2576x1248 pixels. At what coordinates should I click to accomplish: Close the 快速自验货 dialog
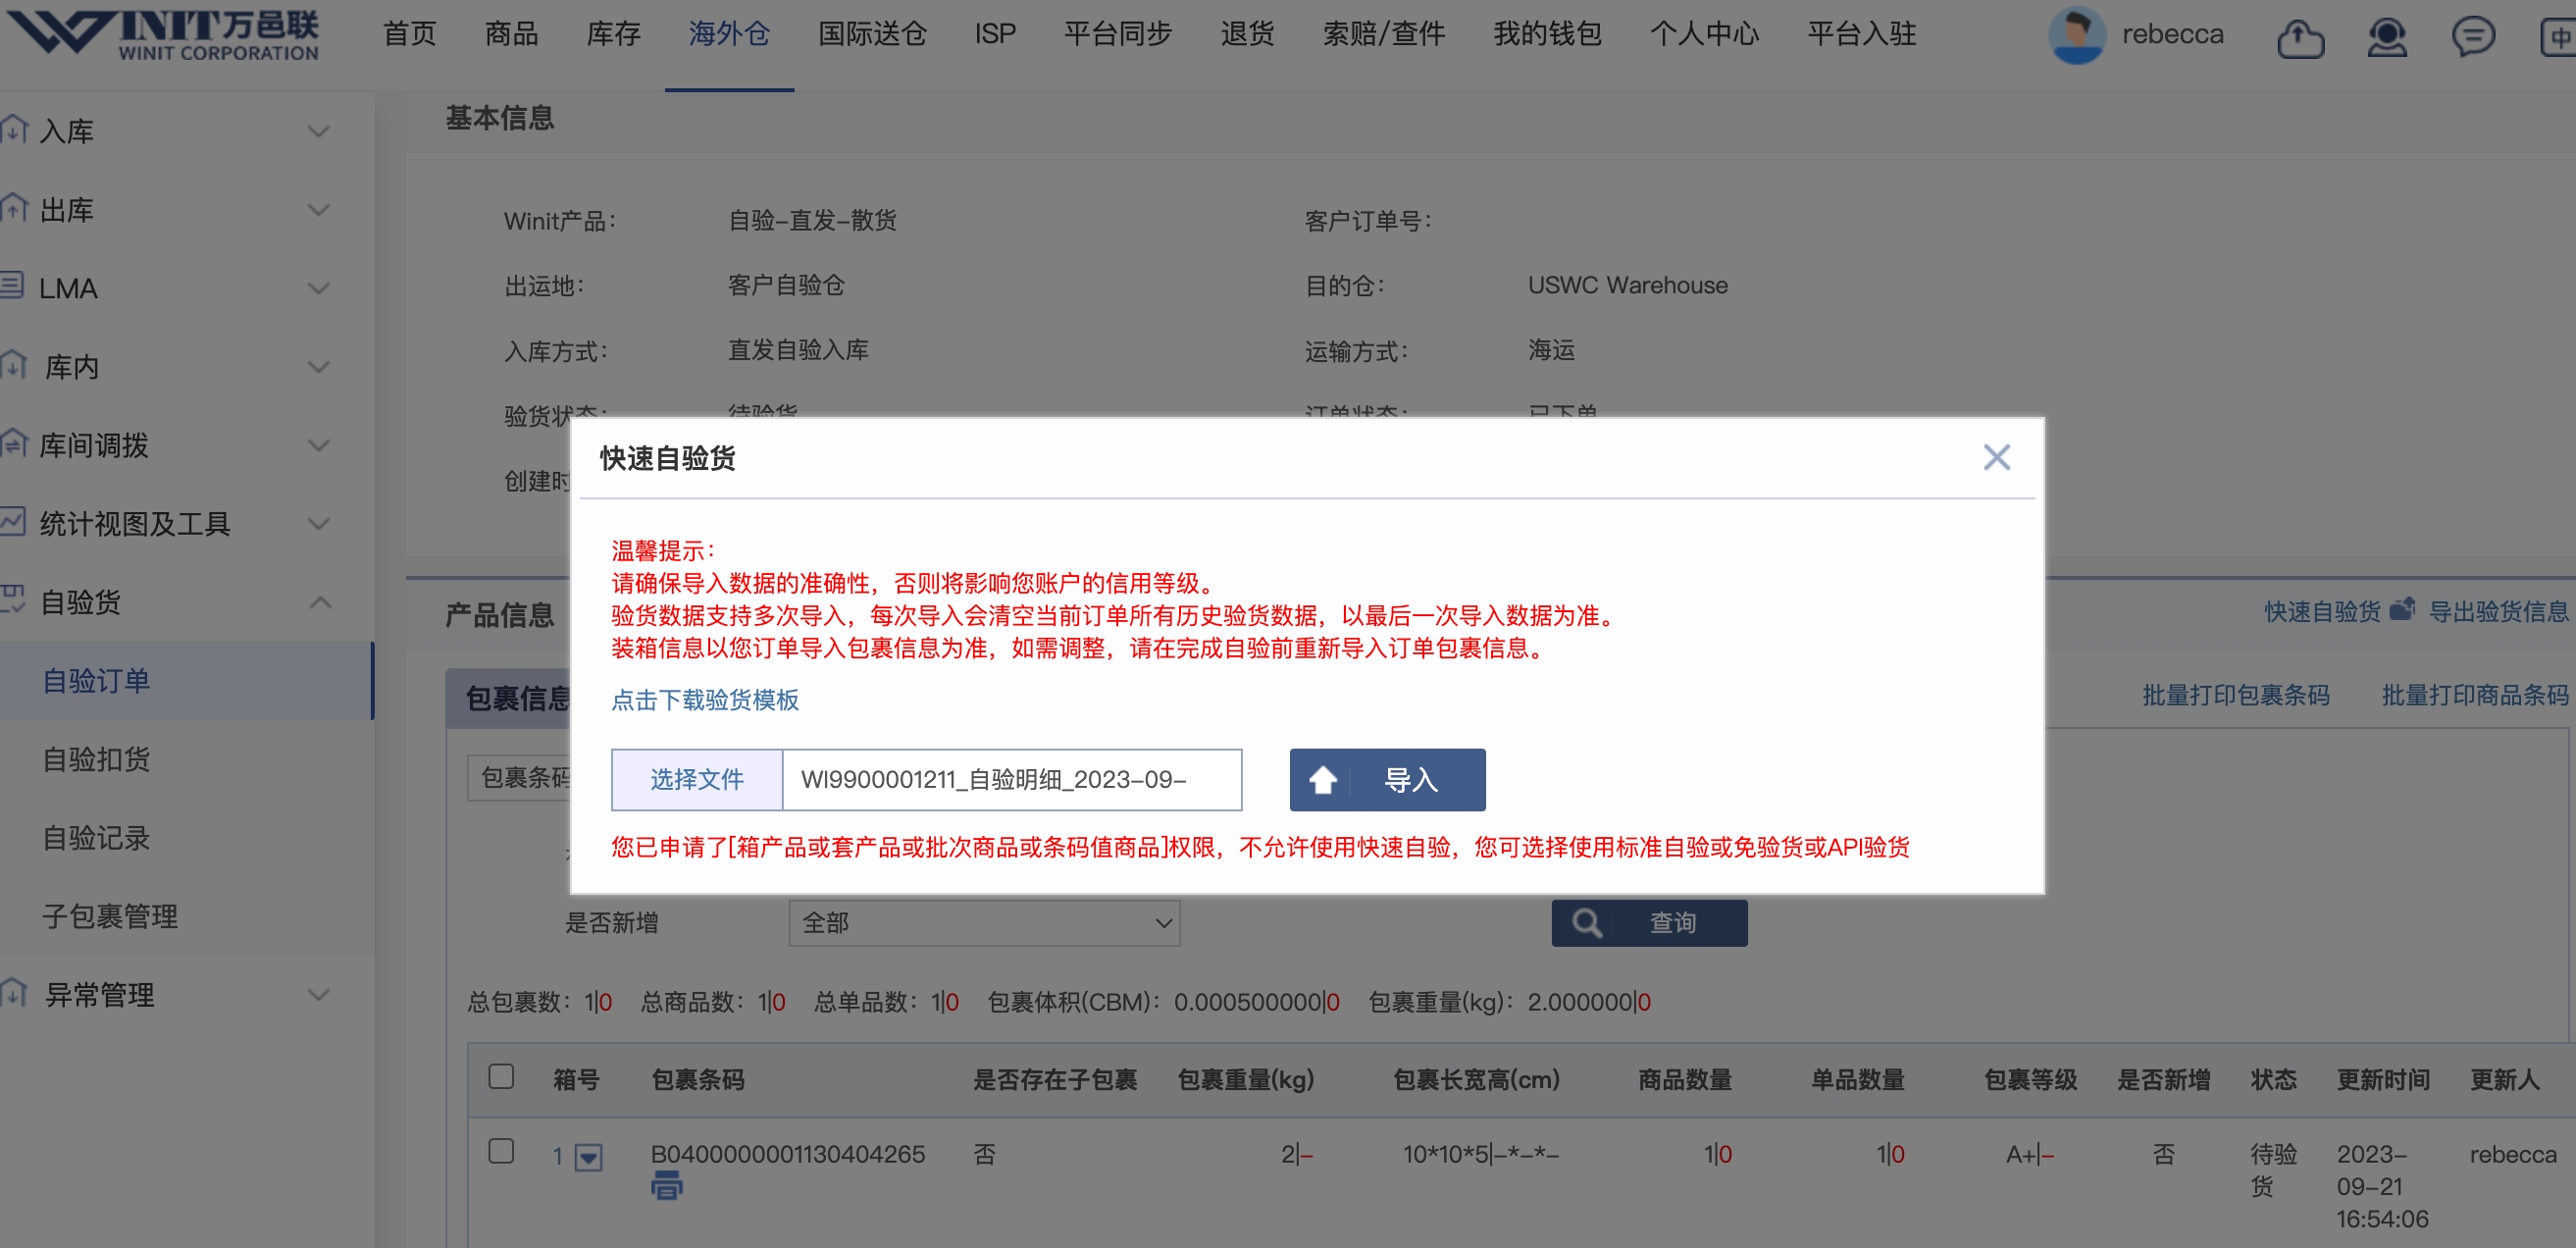coord(1996,458)
